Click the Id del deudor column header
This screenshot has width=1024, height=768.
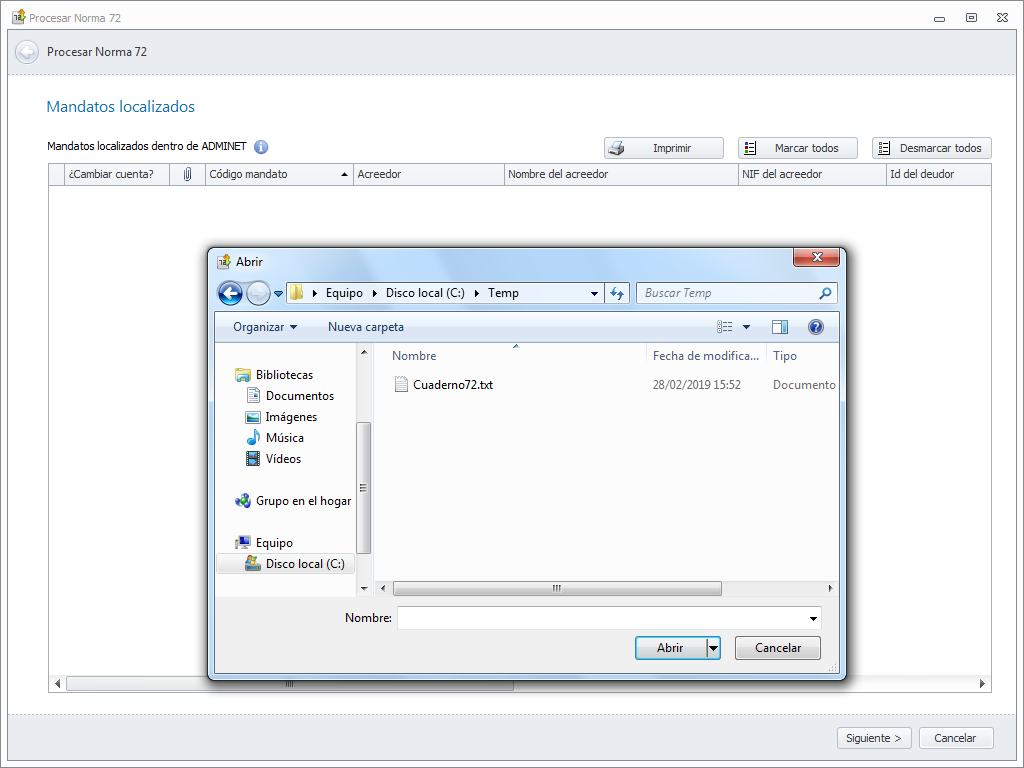[x=938, y=174]
